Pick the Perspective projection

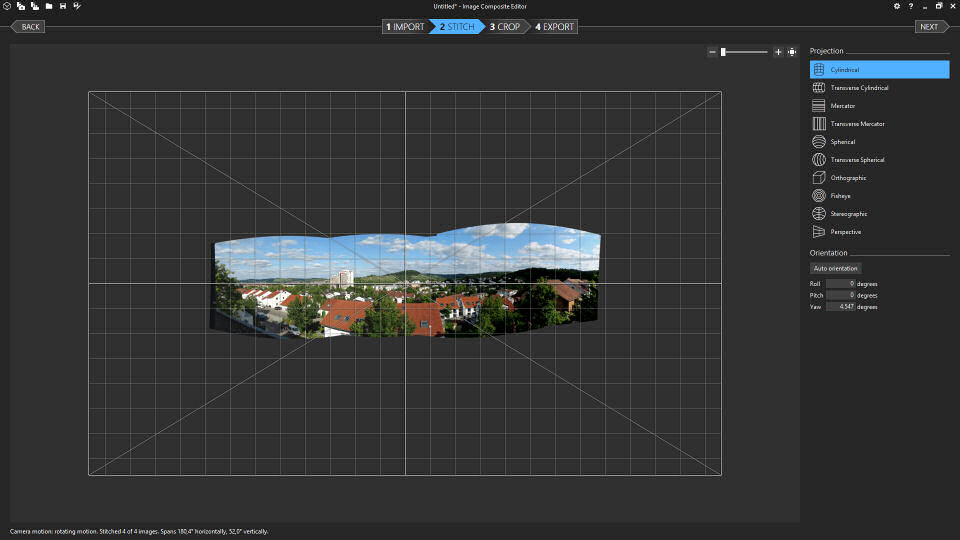[x=845, y=232]
